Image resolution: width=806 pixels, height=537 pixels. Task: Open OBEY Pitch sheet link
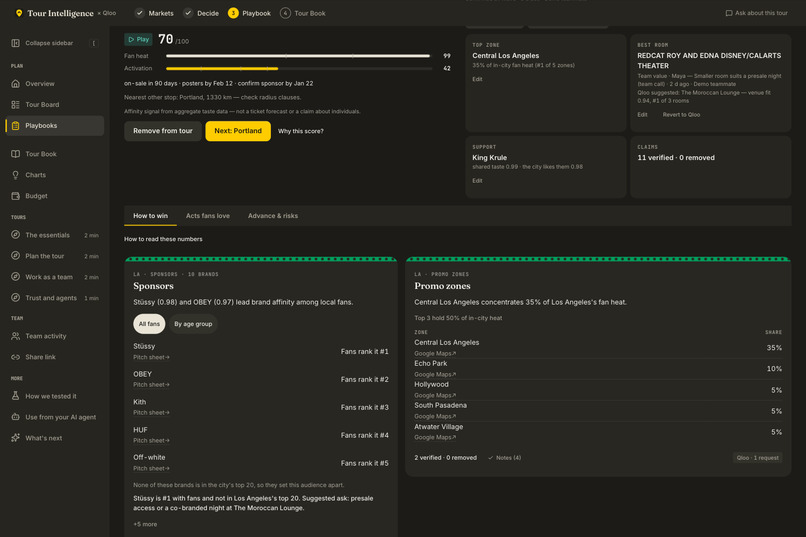151,385
